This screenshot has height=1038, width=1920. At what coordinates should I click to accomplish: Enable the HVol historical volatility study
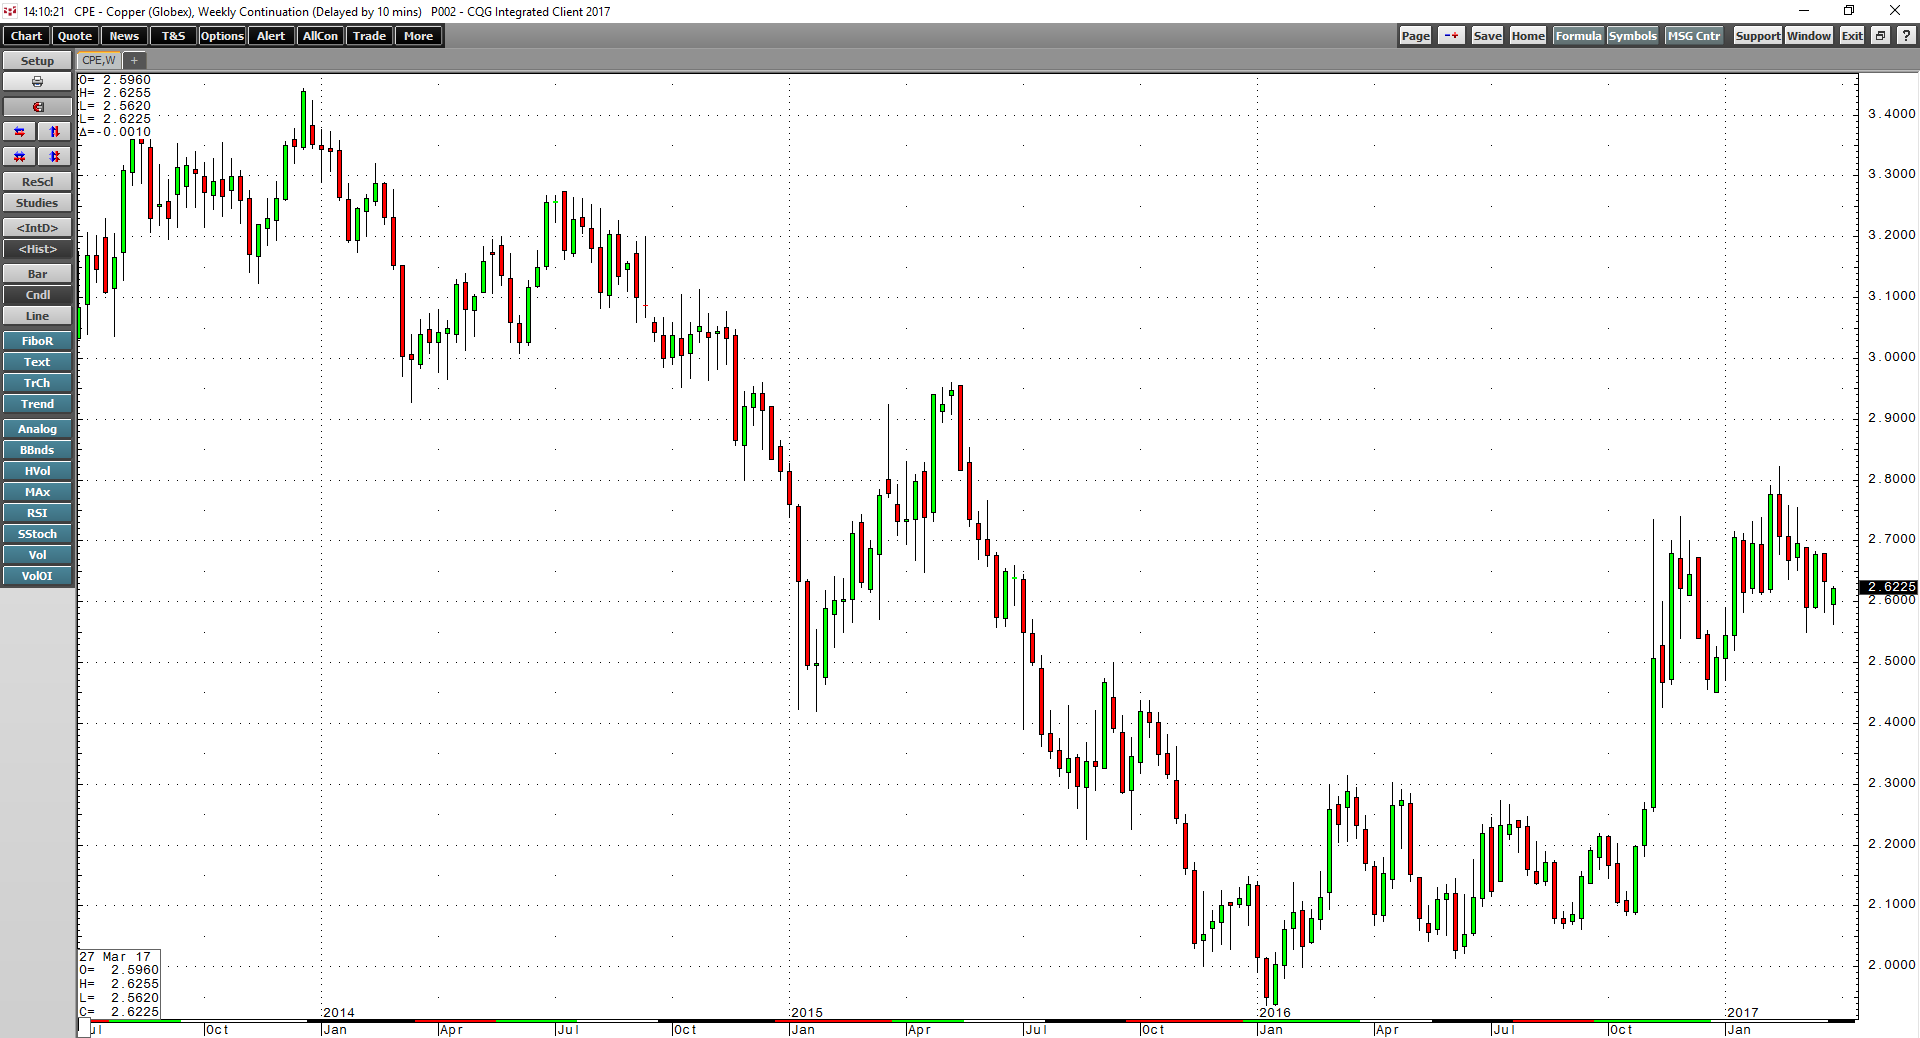point(37,471)
